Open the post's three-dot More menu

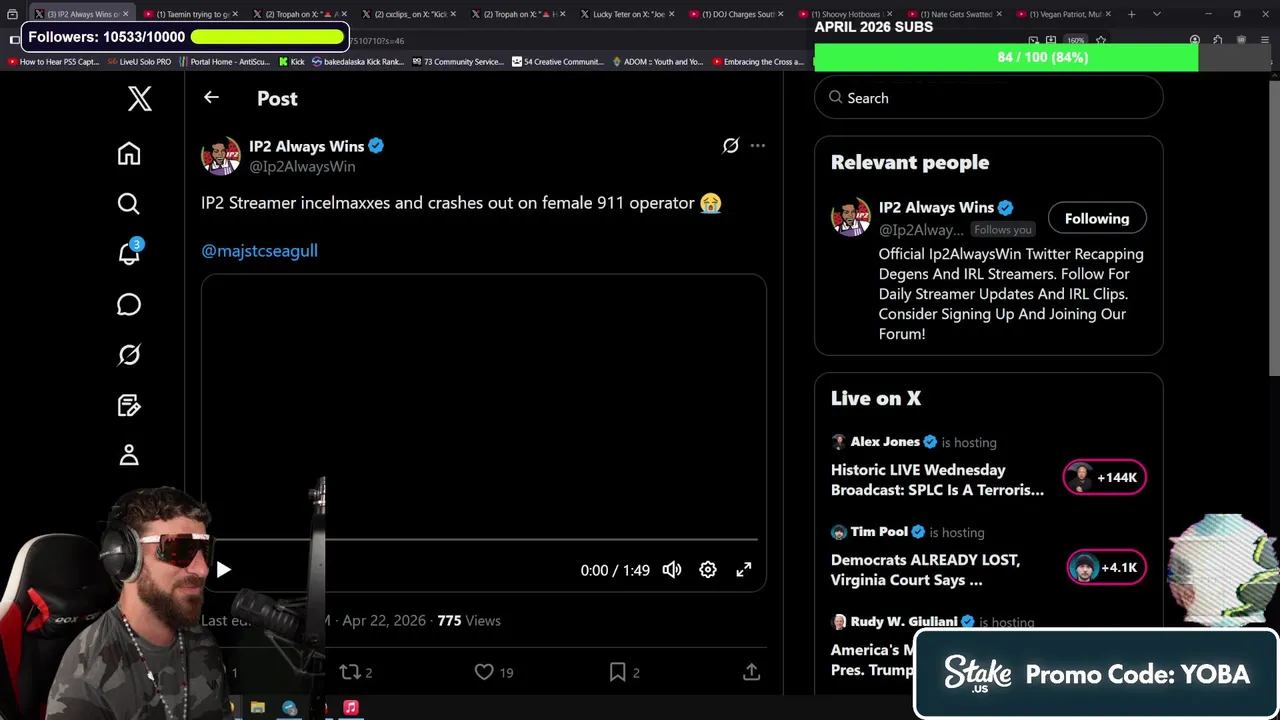pos(758,146)
